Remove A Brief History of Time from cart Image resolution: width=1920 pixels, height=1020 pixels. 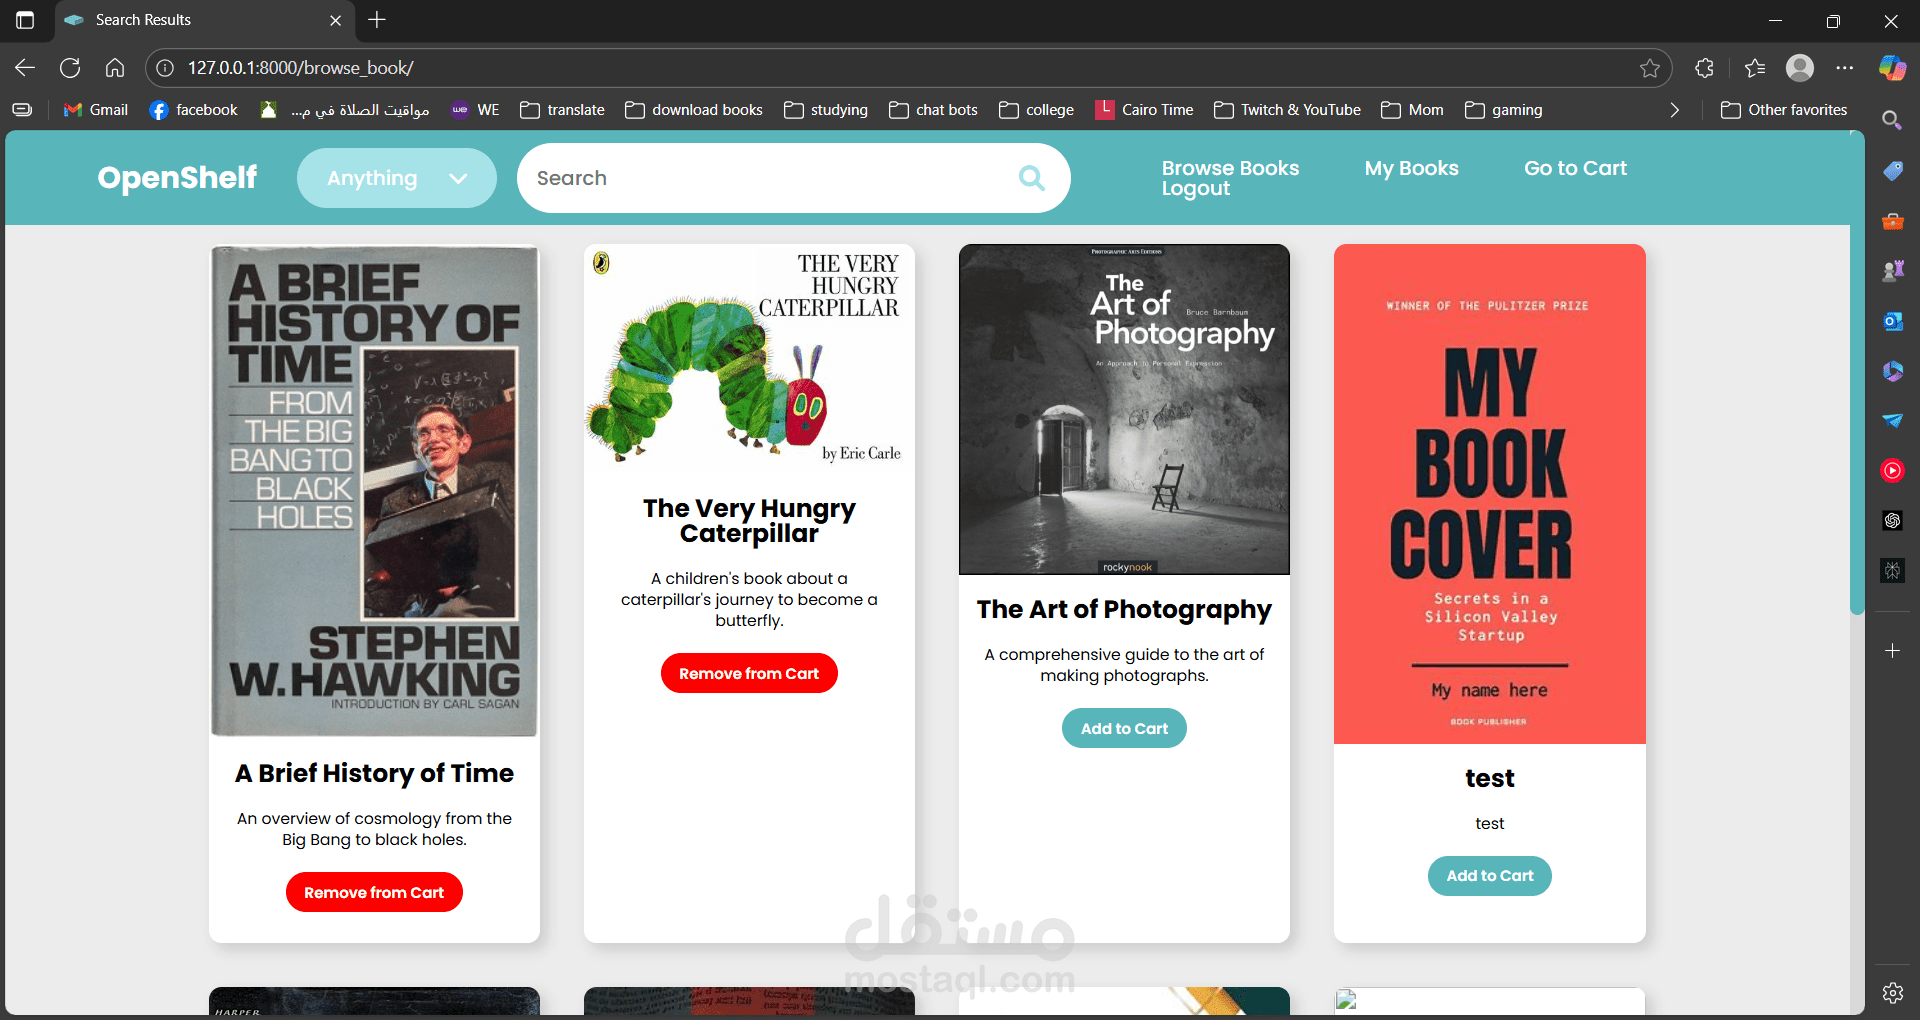[374, 892]
